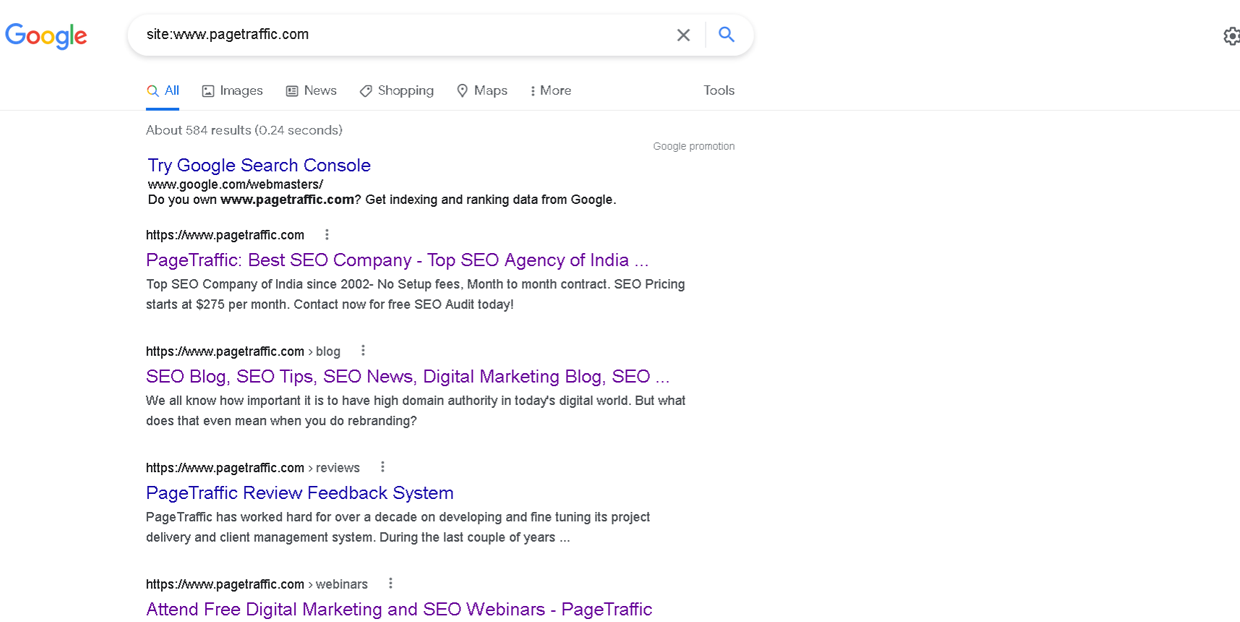Switch to Images search using camera icon
This screenshot has height=622, width=1240.
coord(232,90)
